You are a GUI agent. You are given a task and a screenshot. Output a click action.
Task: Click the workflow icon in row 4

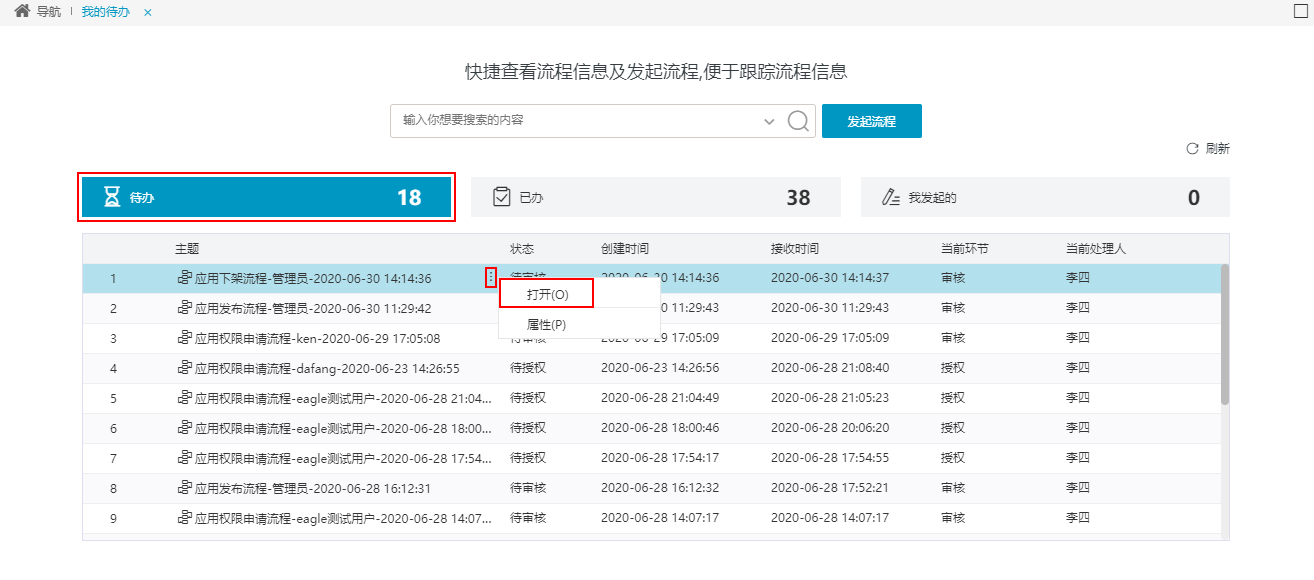pyautogui.click(x=184, y=368)
